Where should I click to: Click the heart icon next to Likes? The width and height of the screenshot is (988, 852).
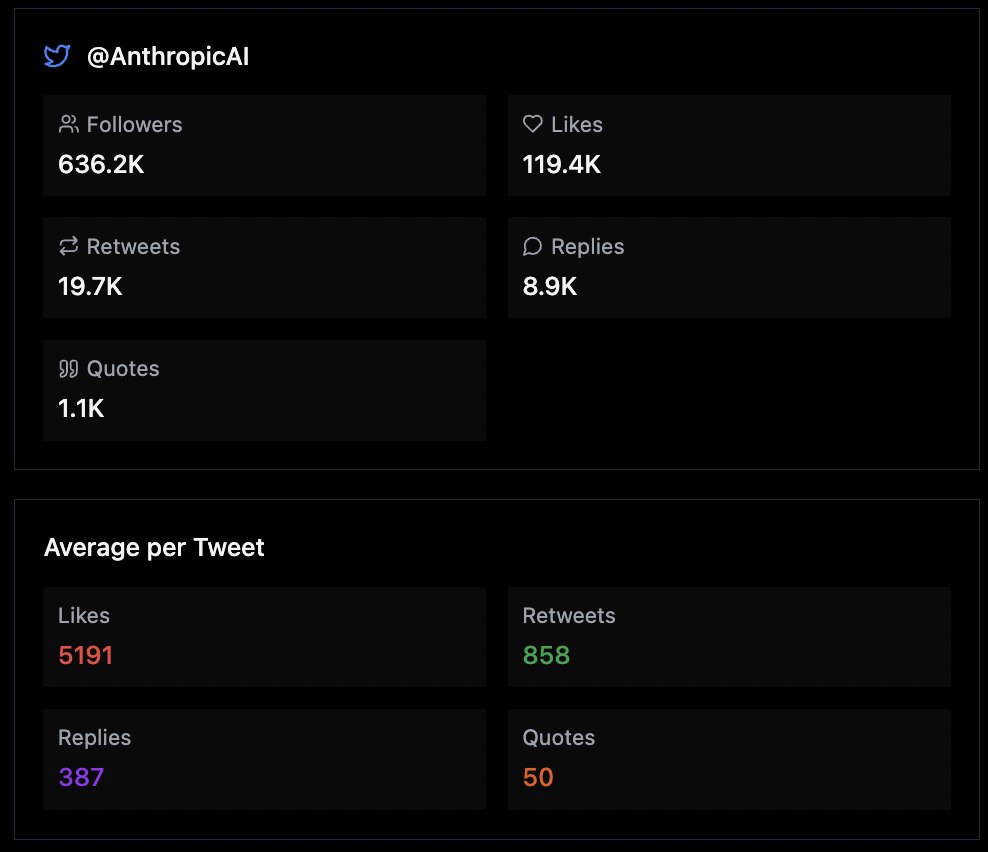(532, 124)
